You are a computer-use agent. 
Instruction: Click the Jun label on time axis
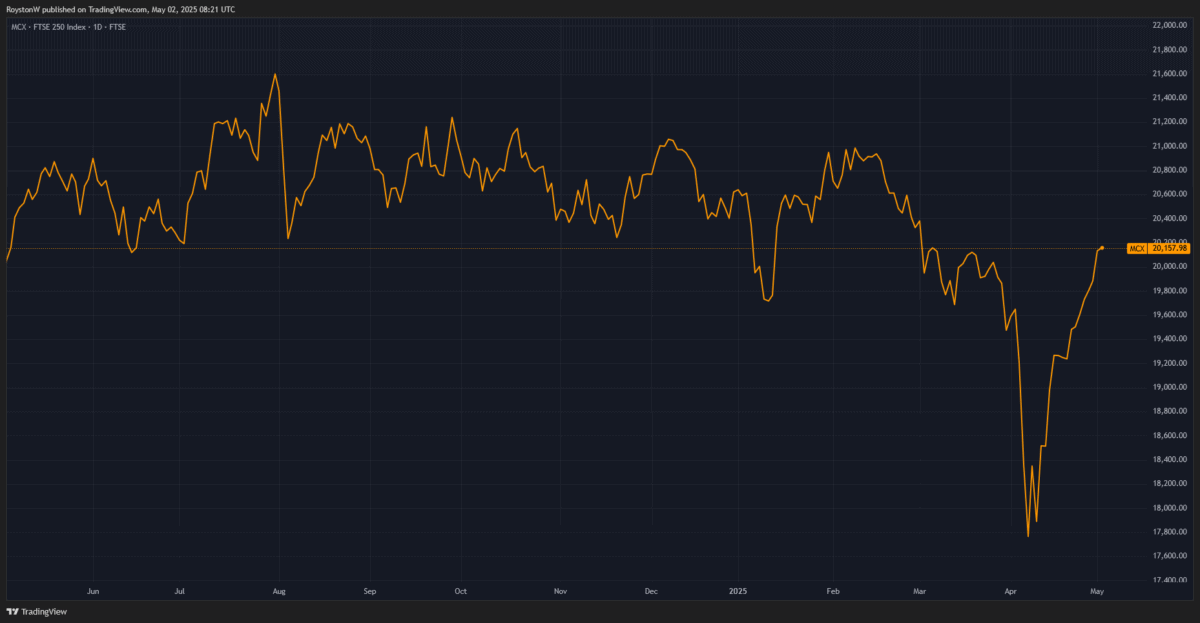click(x=93, y=592)
